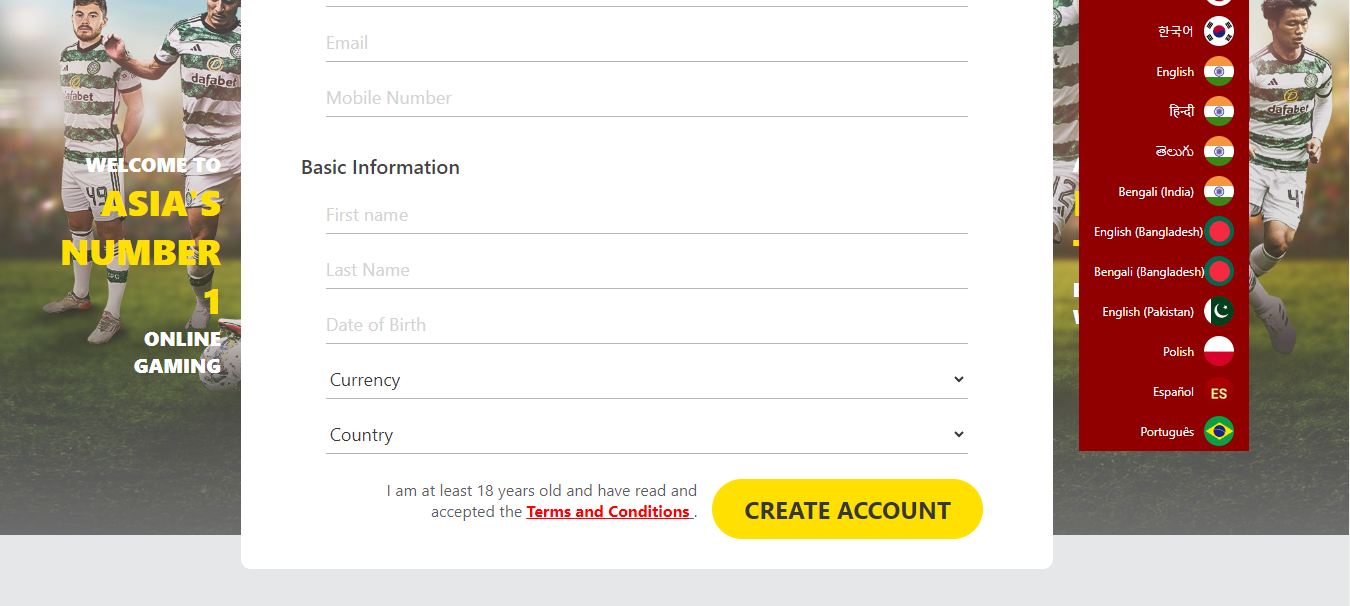This screenshot has height=606, width=1350.
Task: Click the Pakistan flag icon
Action: (x=1218, y=311)
